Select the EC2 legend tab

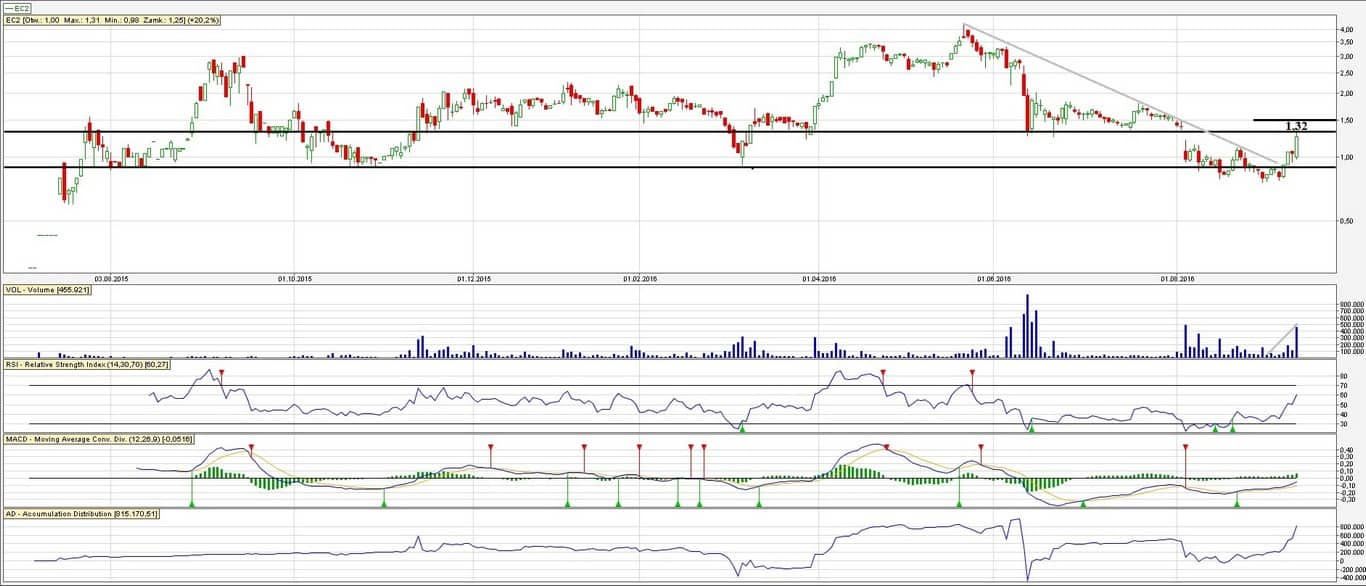(16, 8)
